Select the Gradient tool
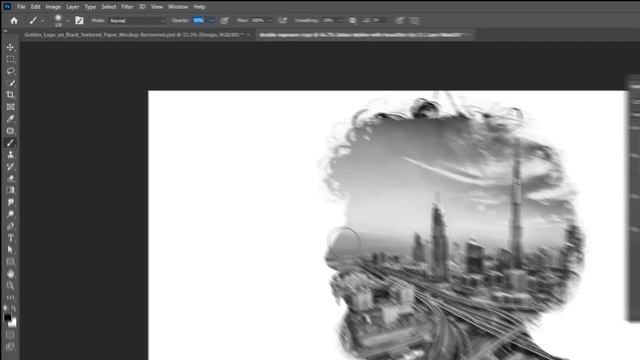Screen dimensions: 640x360 11,190
